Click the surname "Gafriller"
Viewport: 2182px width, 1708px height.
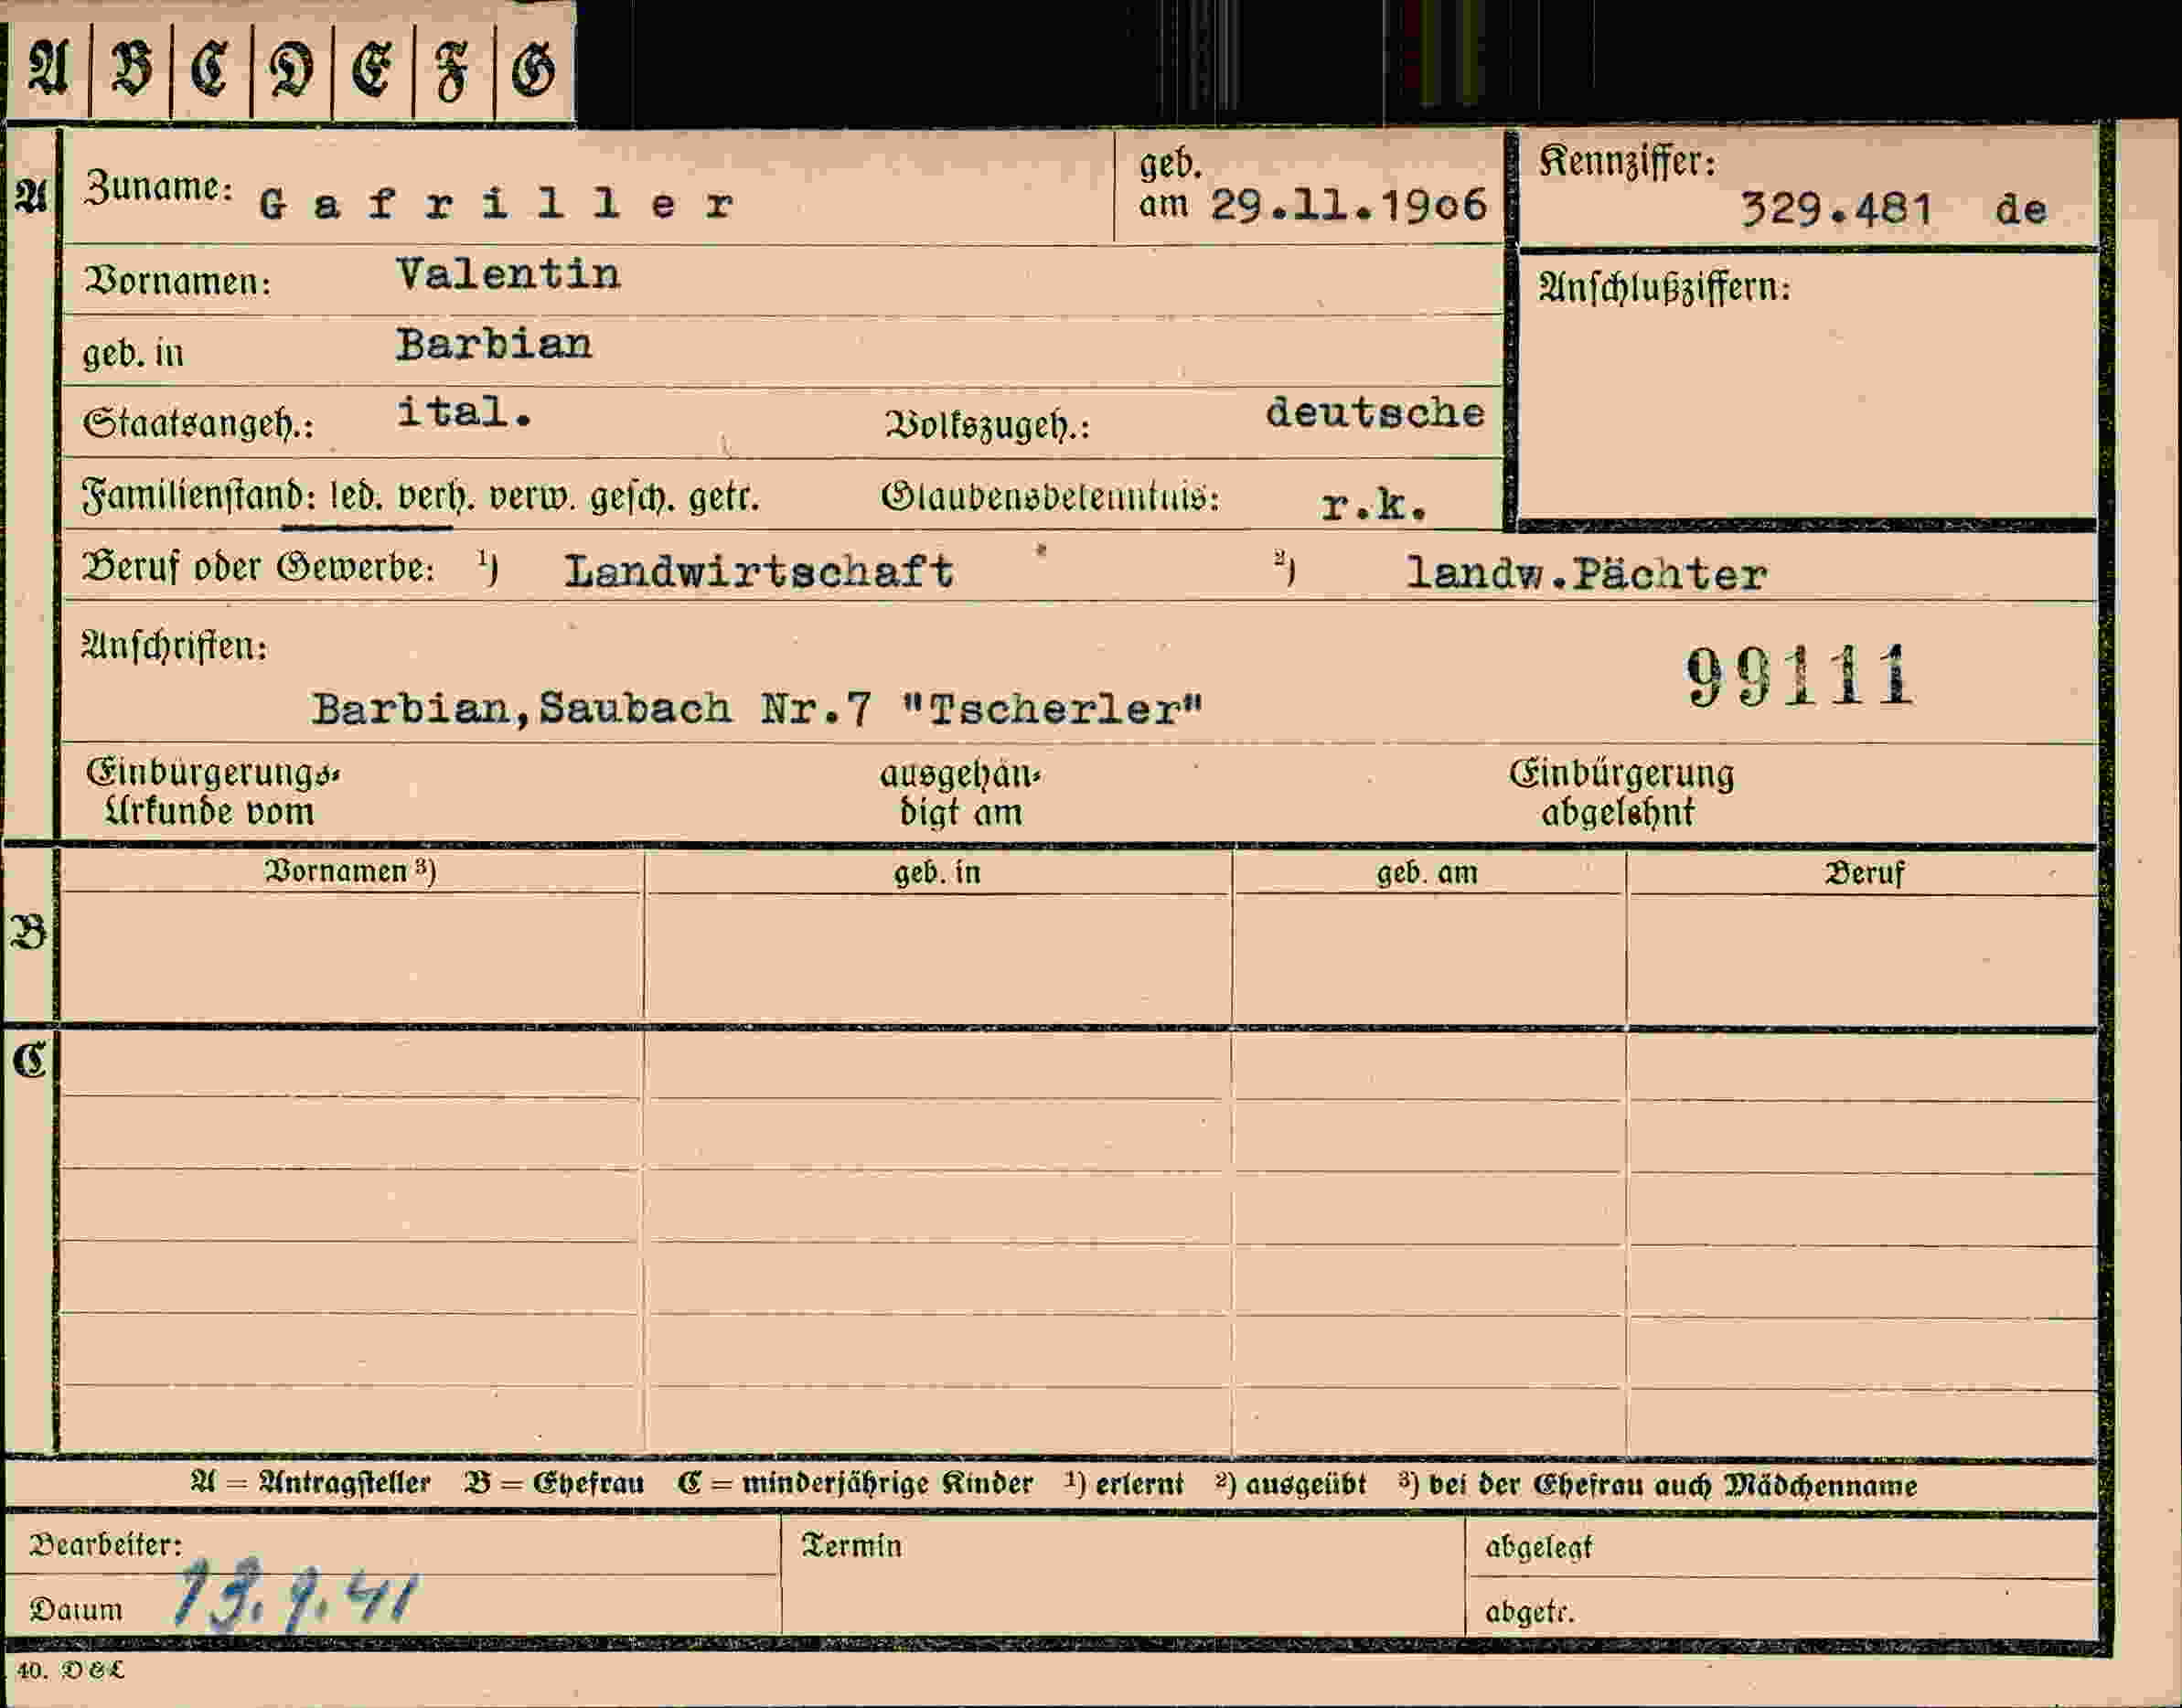pos(497,204)
